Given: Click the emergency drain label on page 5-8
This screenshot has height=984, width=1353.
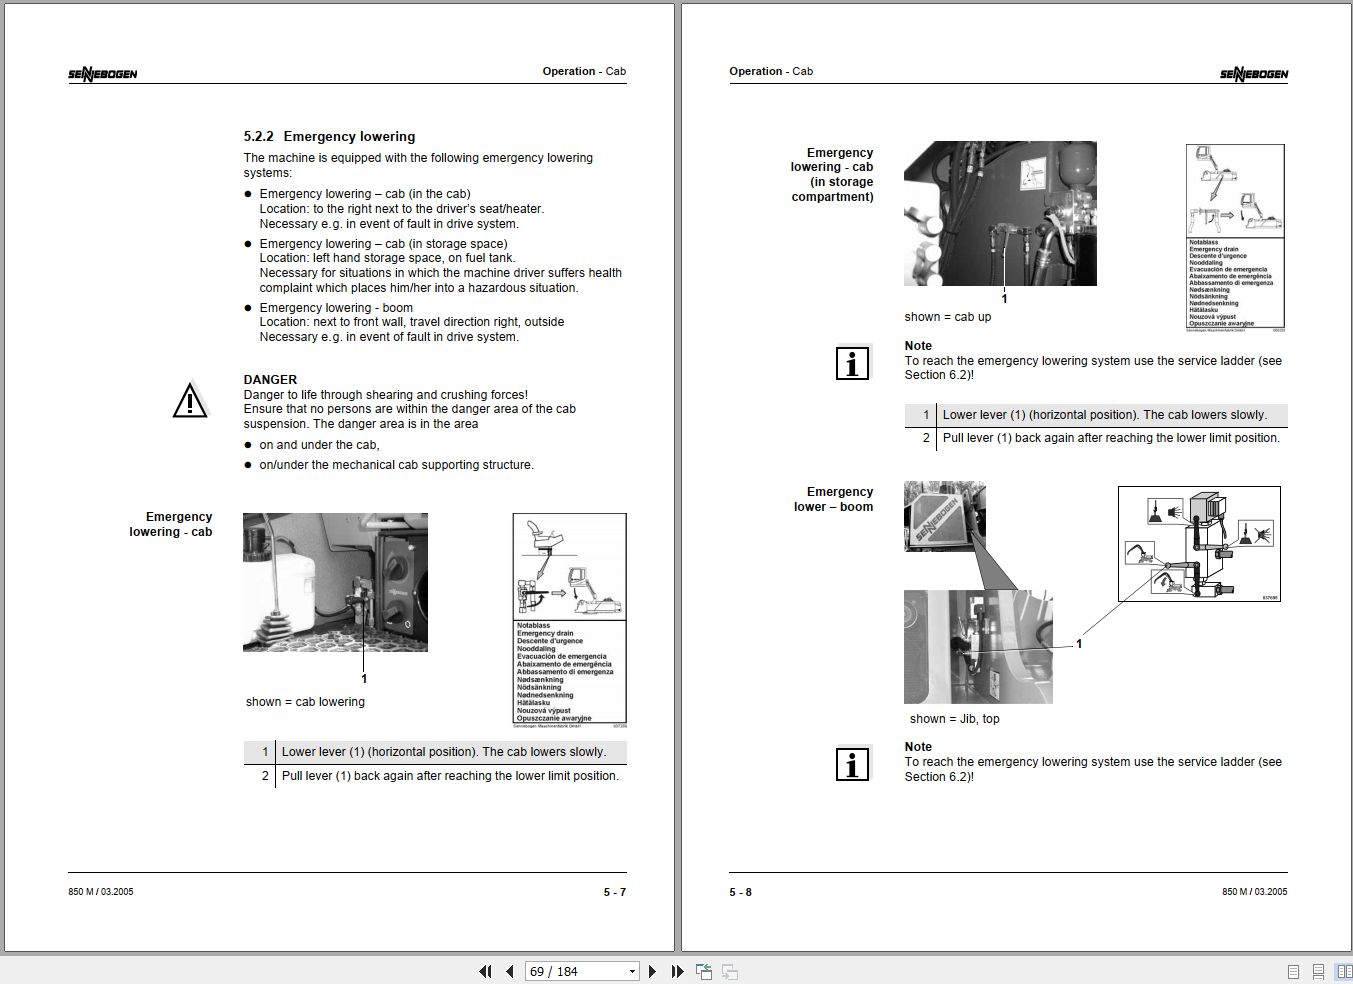Looking at the screenshot, I should point(1235,238).
